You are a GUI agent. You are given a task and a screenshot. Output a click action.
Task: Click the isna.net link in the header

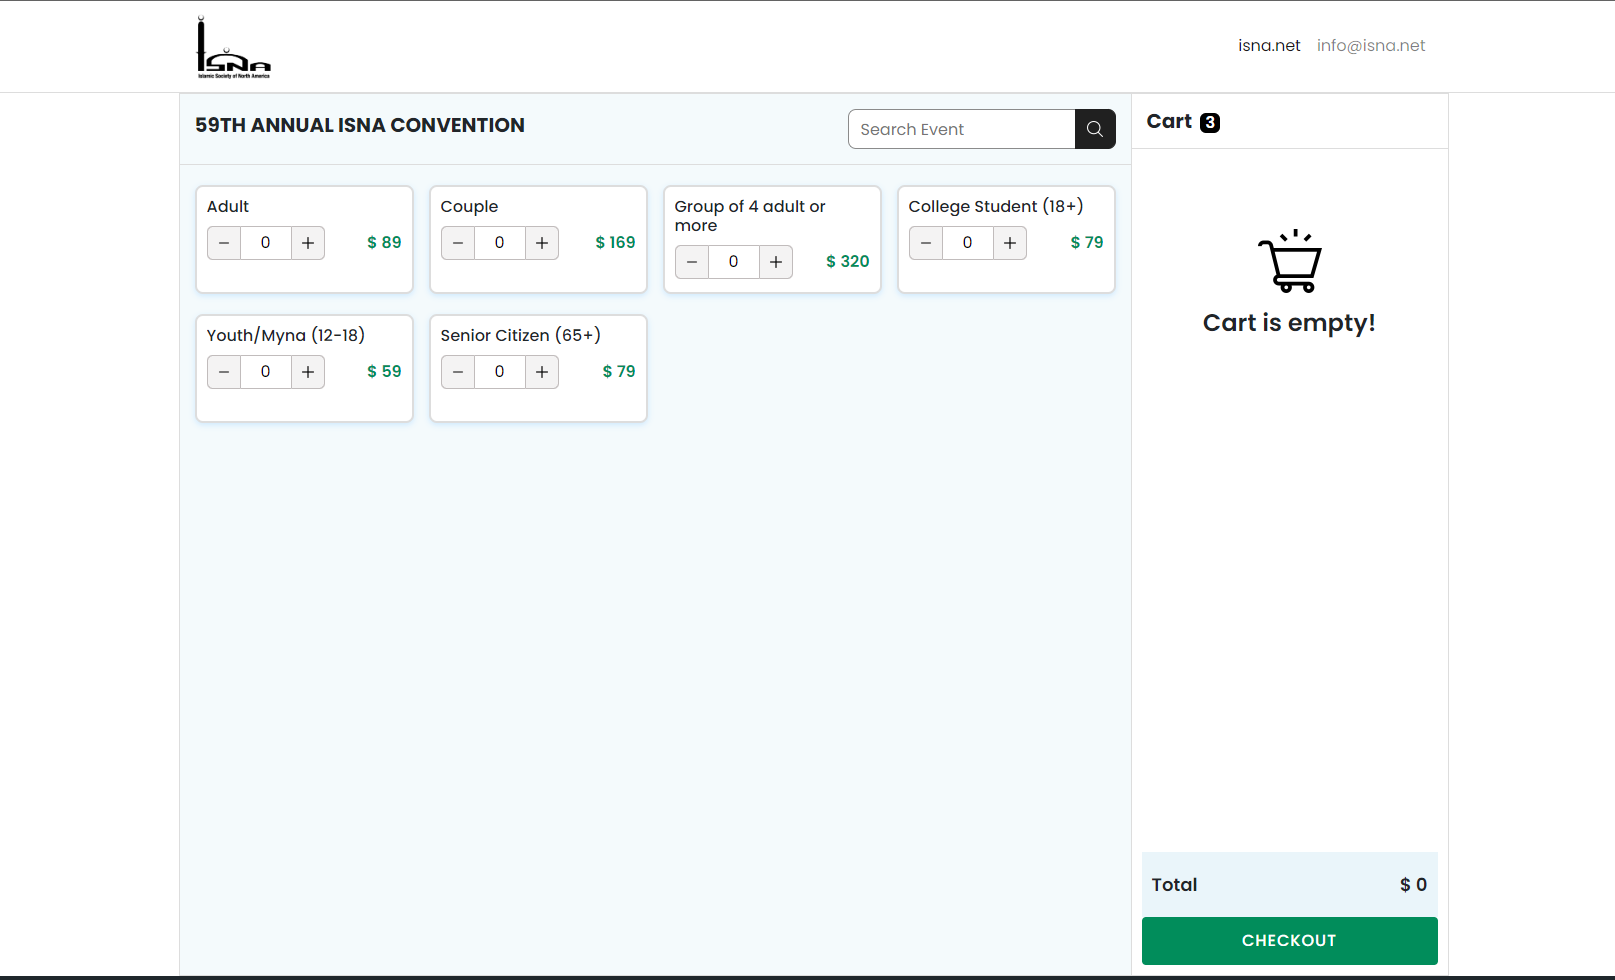(x=1269, y=45)
